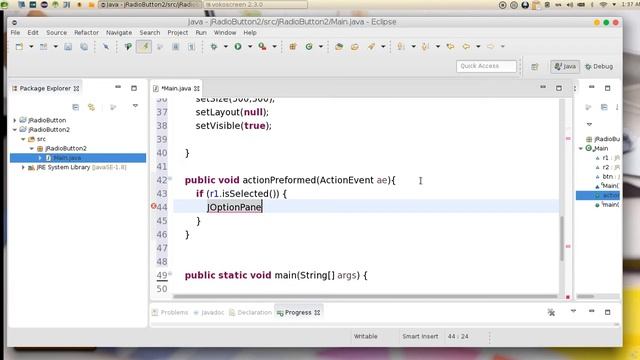Switch to the Problems tab
This screenshot has height=360, width=640.
(170, 313)
